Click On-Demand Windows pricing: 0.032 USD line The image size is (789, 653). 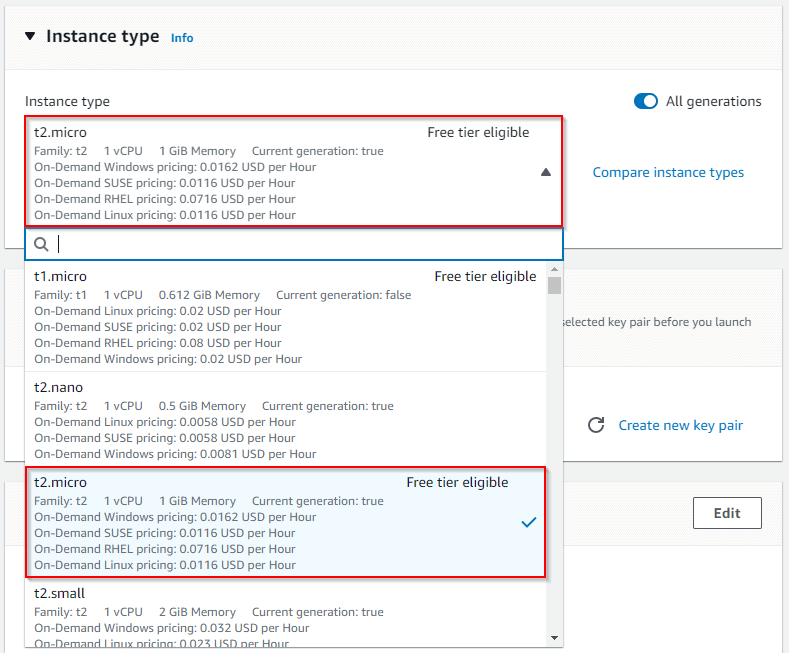point(172,628)
